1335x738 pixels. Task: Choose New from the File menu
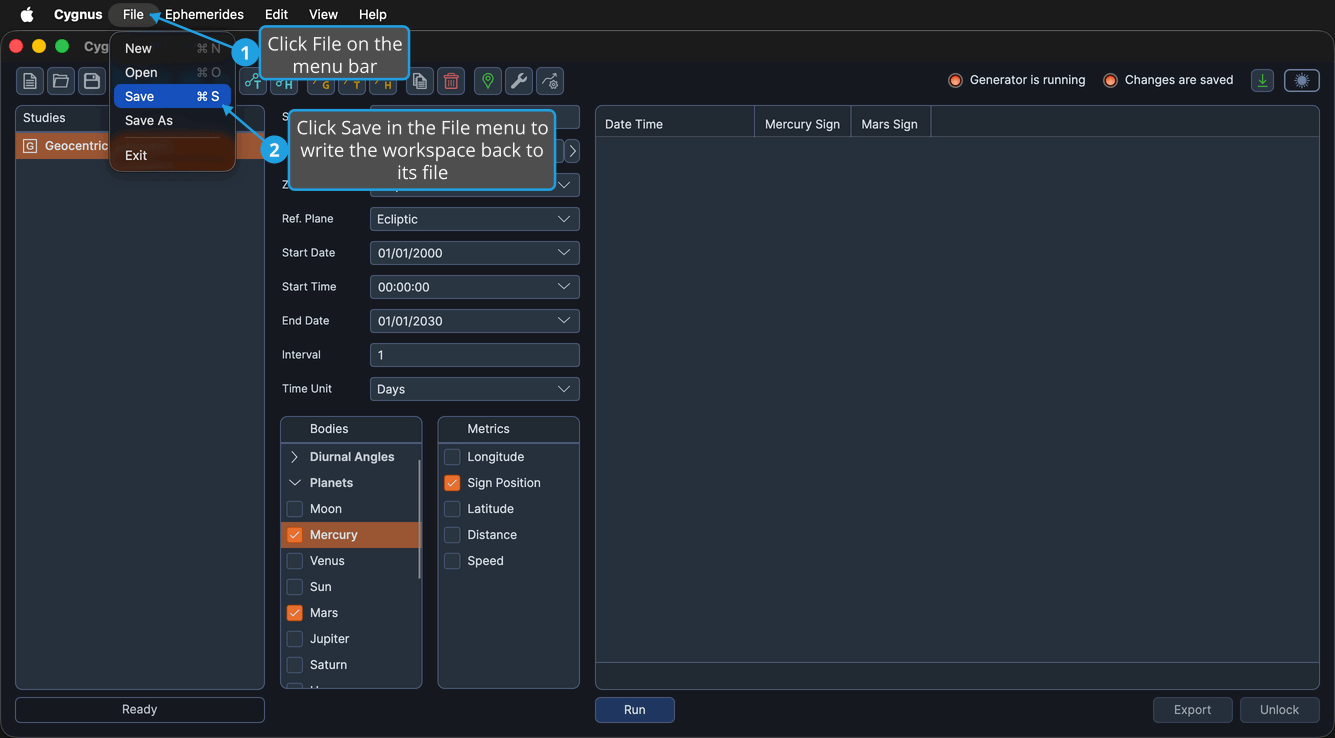[173, 48]
